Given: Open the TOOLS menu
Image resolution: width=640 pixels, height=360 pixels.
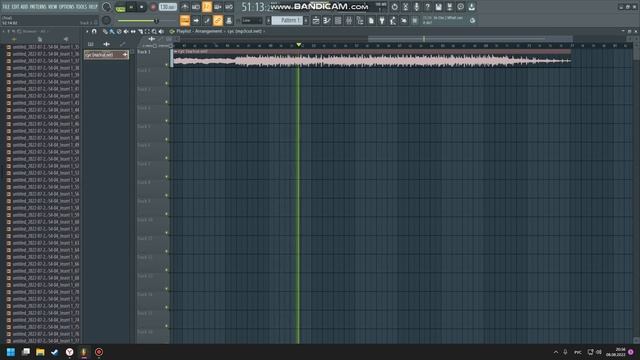Looking at the screenshot, I should (x=82, y=7).
